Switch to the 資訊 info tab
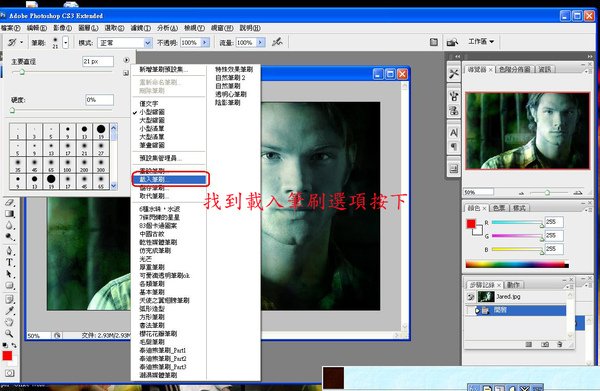The width and height of the screenshot is (600, 391). coord(545,69)
